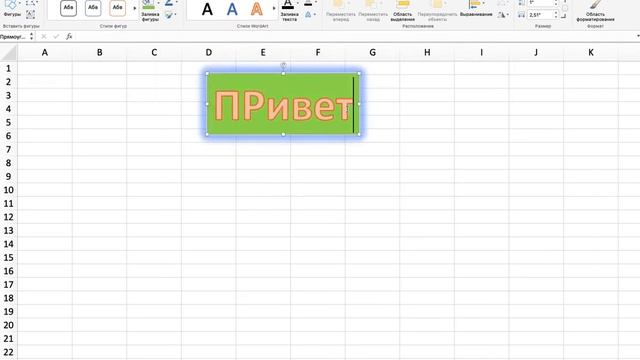Expand the formula bar with the arrow
Screen dimensions: 640x360
click(637, 36)
